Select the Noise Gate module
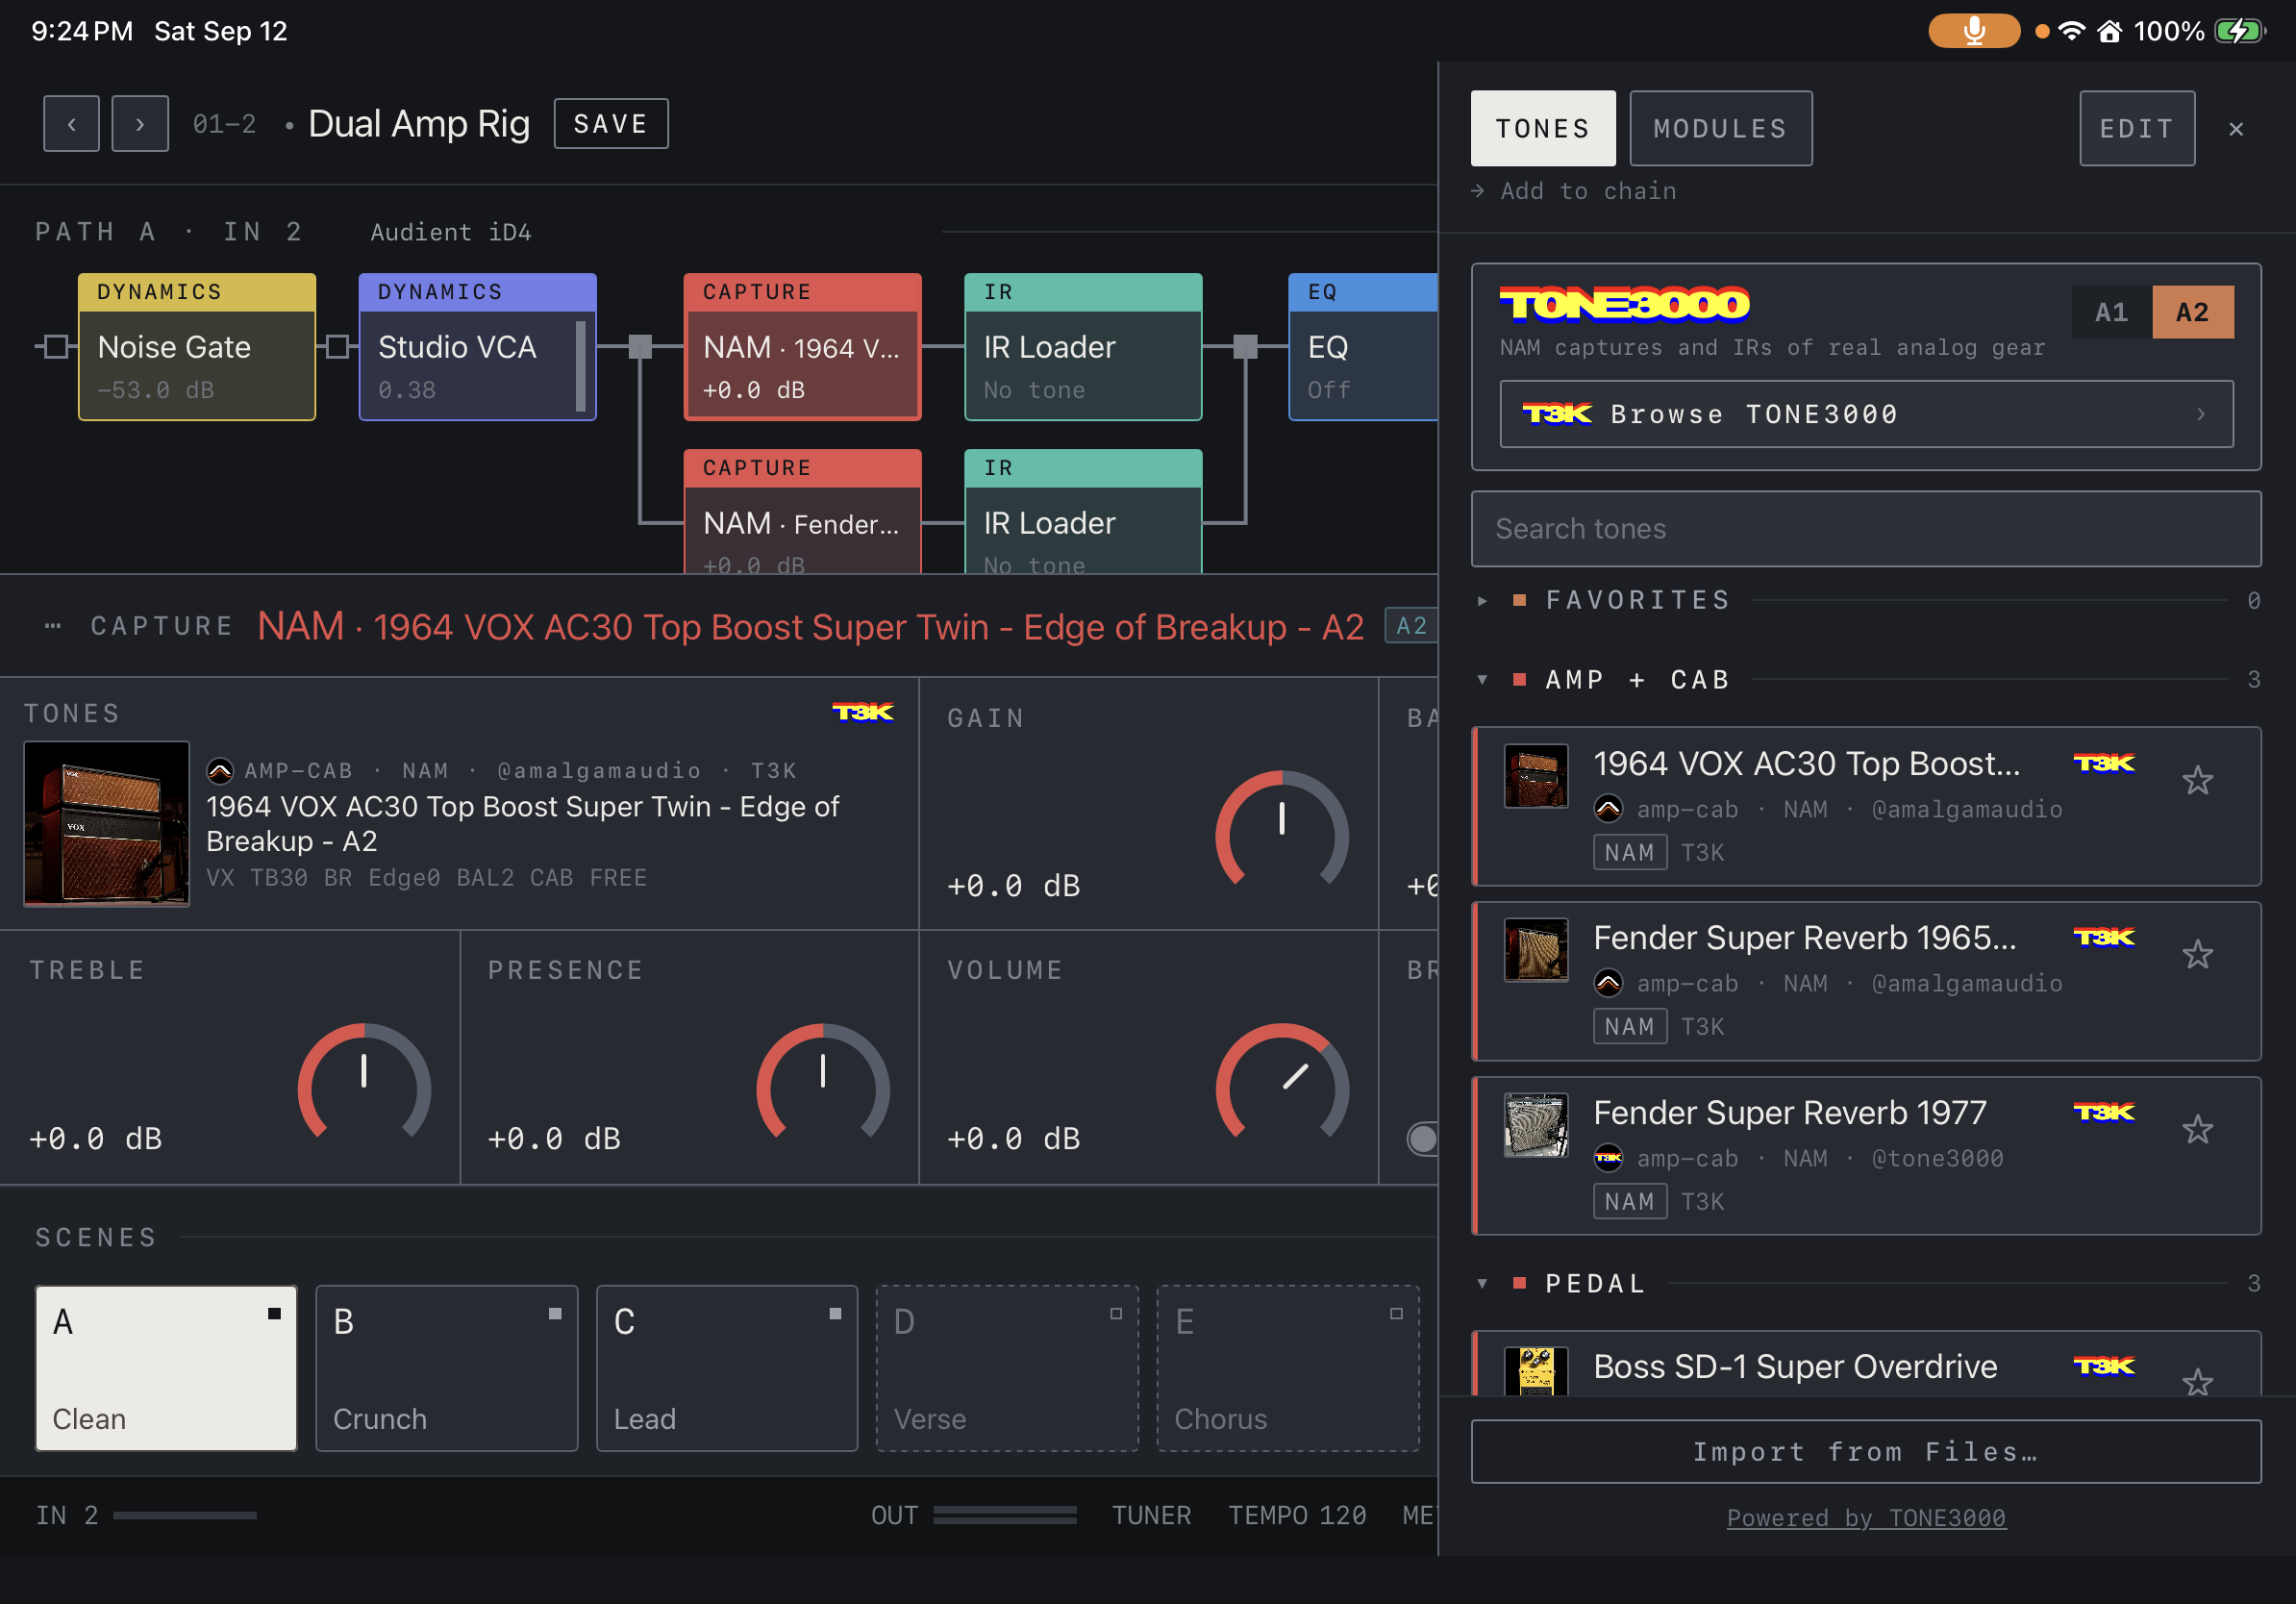Screen dimensions: 2296x1604 (x=197, y=347)
